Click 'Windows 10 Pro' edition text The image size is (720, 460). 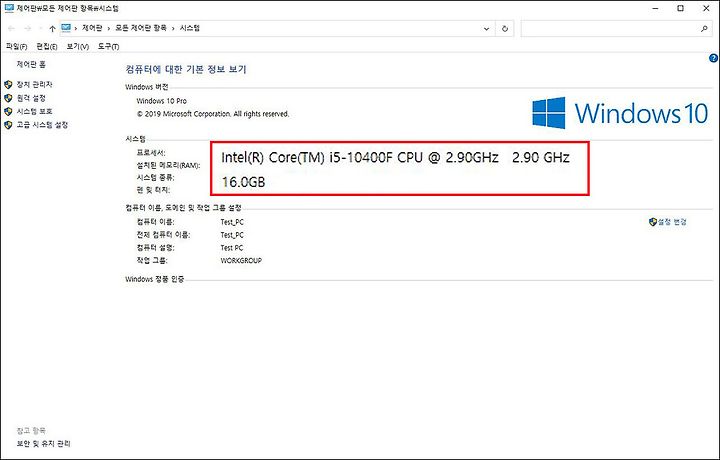coord(162,101)
